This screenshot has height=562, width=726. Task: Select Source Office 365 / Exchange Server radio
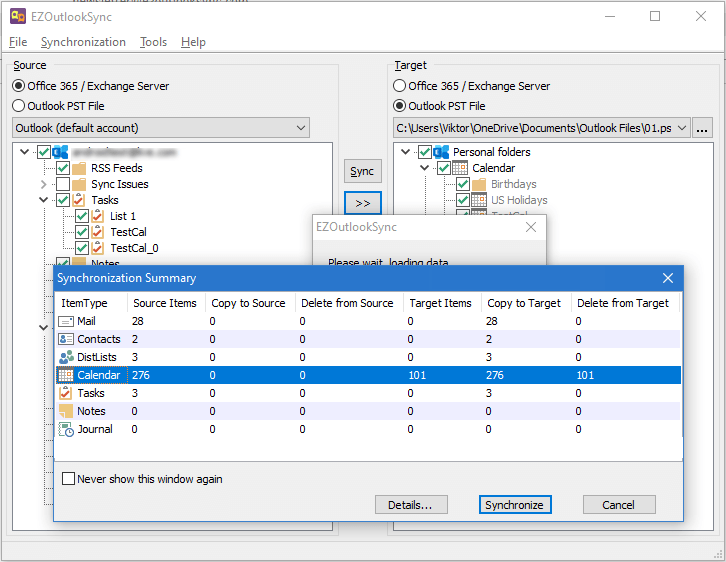19,86
